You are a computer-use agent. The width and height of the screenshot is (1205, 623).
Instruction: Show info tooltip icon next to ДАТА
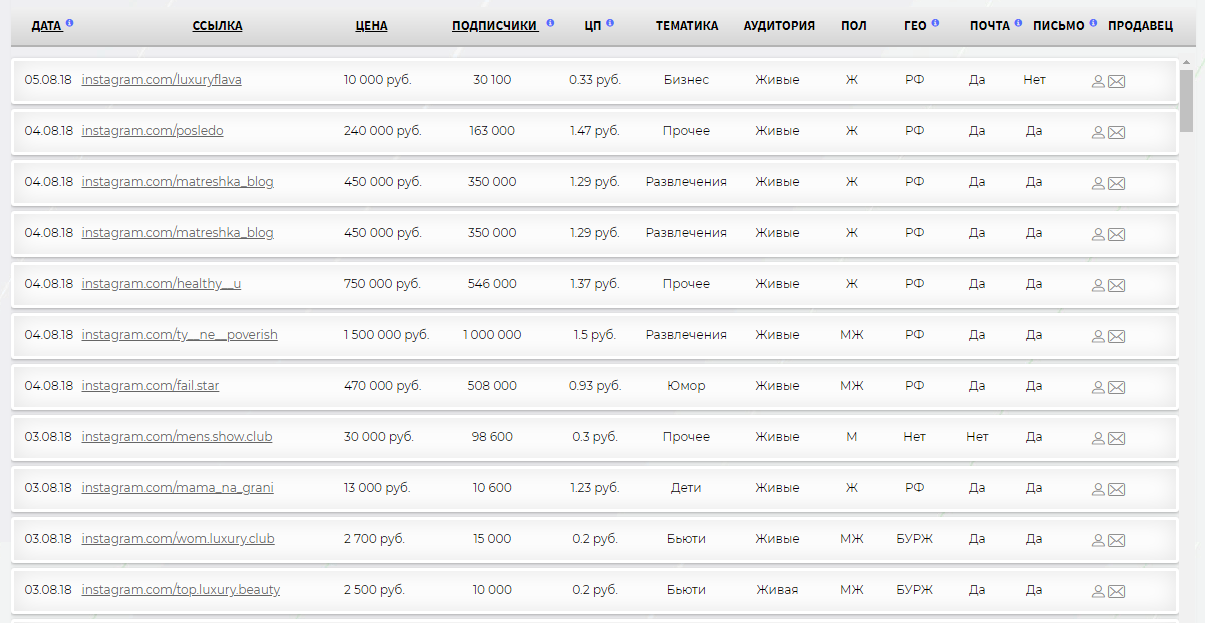(70, 23)
